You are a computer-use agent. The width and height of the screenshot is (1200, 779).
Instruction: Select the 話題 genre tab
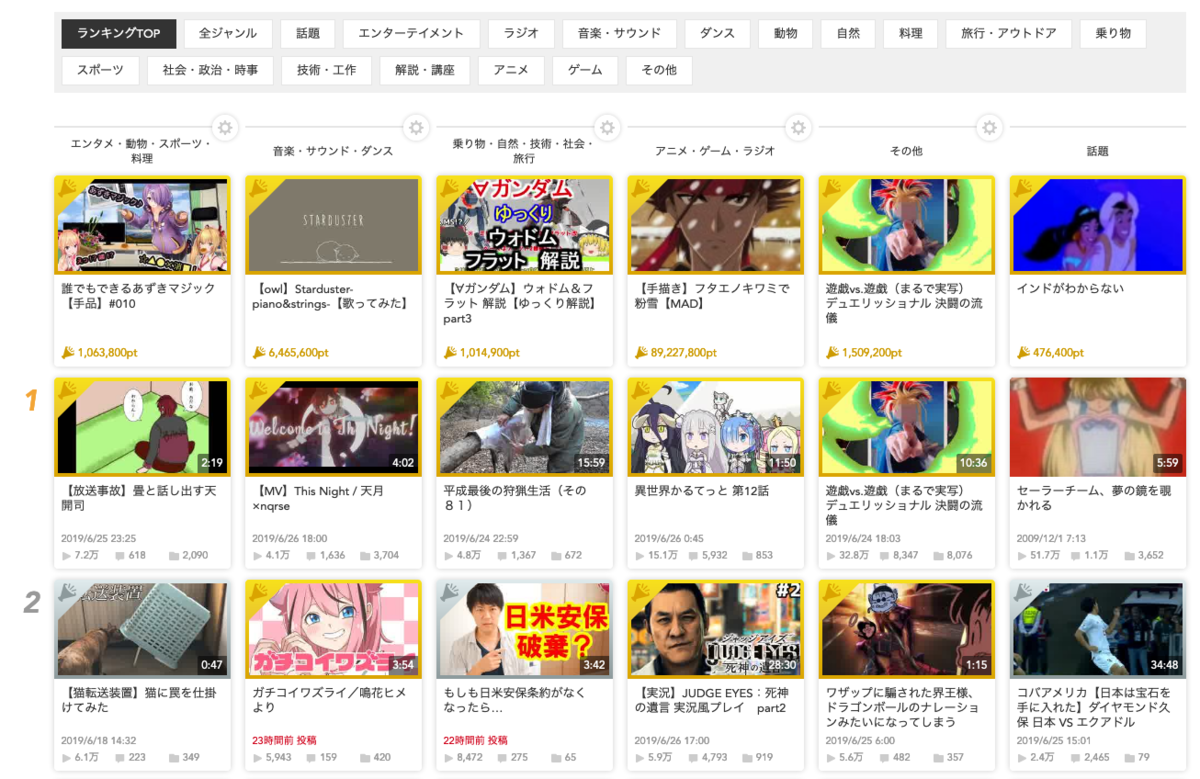coord(308,33)
